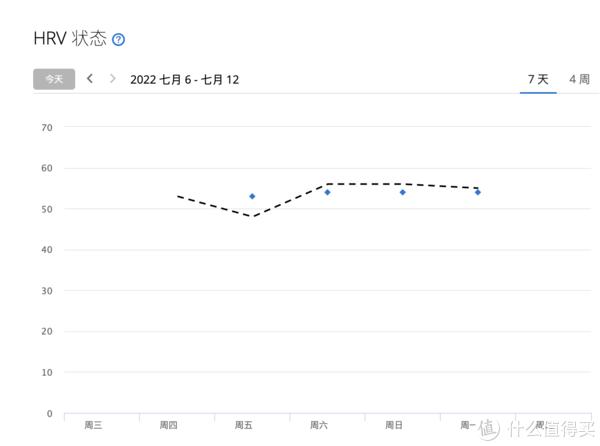Click the 周三 axis label
Screen dimensions: 600x446
93,425
